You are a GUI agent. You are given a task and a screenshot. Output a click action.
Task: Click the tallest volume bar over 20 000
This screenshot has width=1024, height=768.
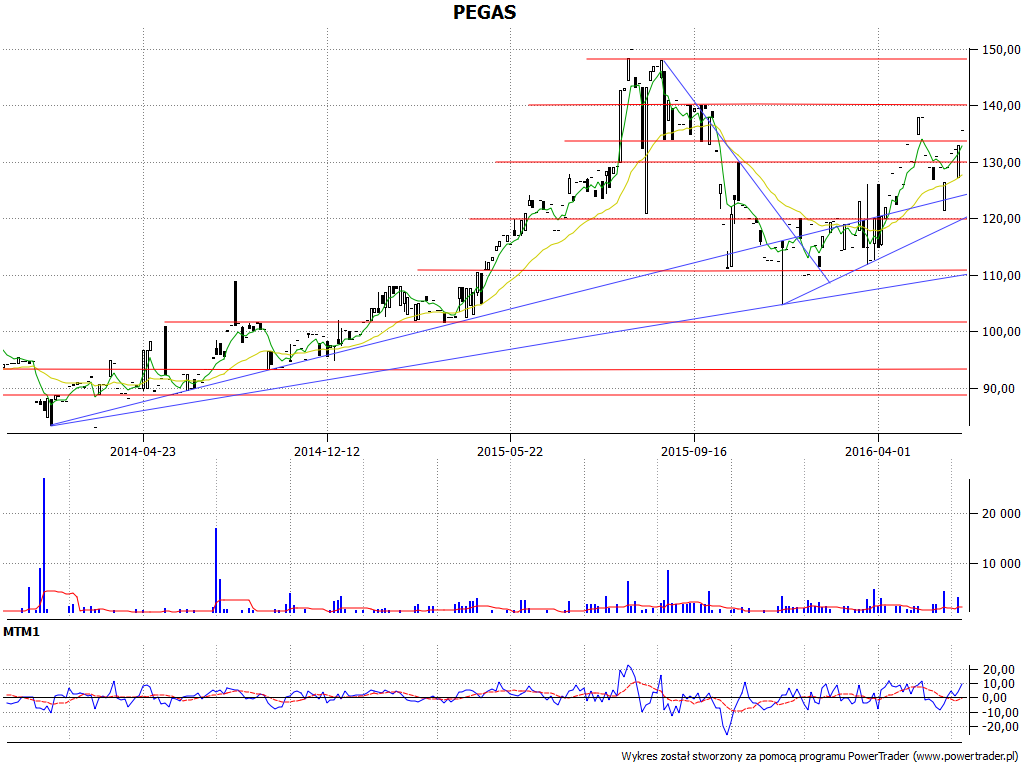[44, 545]
